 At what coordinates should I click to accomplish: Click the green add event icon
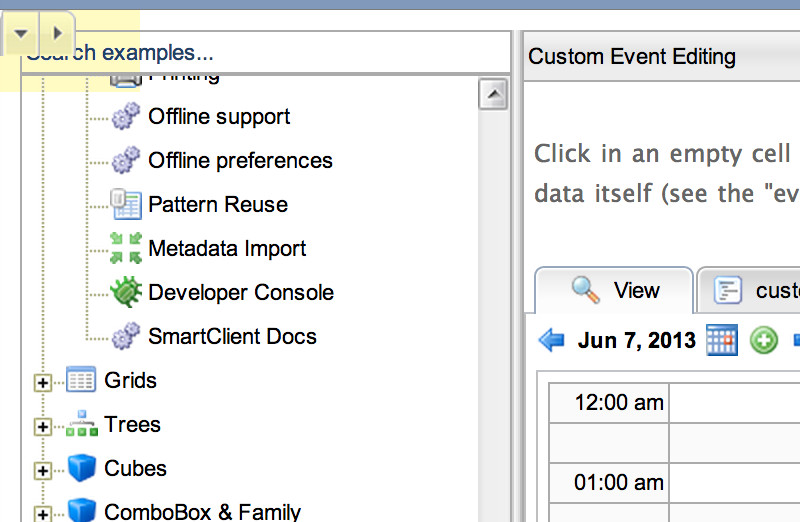coord(763,340)
